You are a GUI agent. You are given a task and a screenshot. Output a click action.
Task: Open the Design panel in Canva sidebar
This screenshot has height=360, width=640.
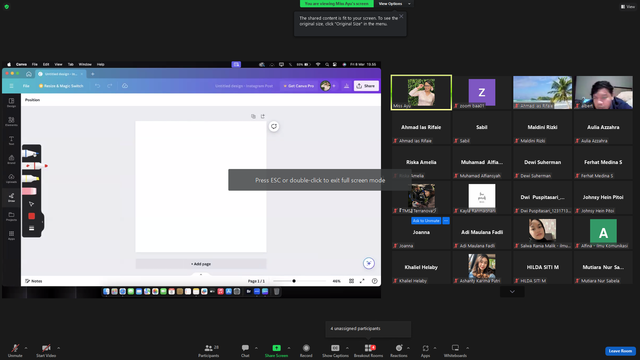11,102
